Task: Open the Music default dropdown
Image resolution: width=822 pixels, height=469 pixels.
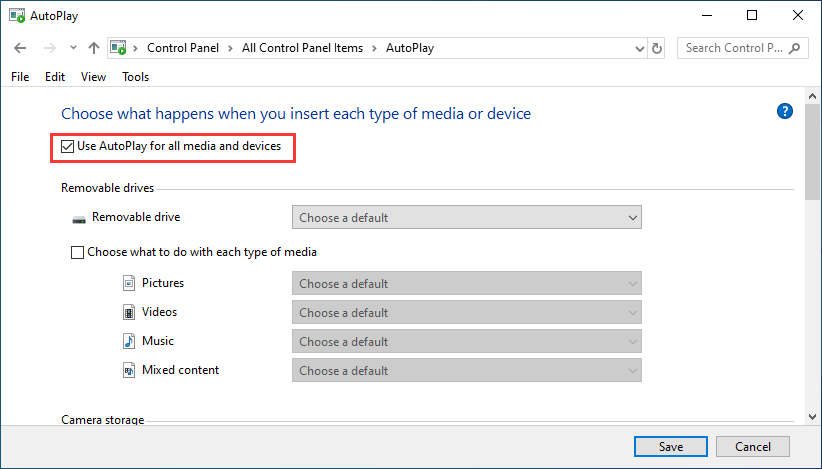Action: point(467,342)
